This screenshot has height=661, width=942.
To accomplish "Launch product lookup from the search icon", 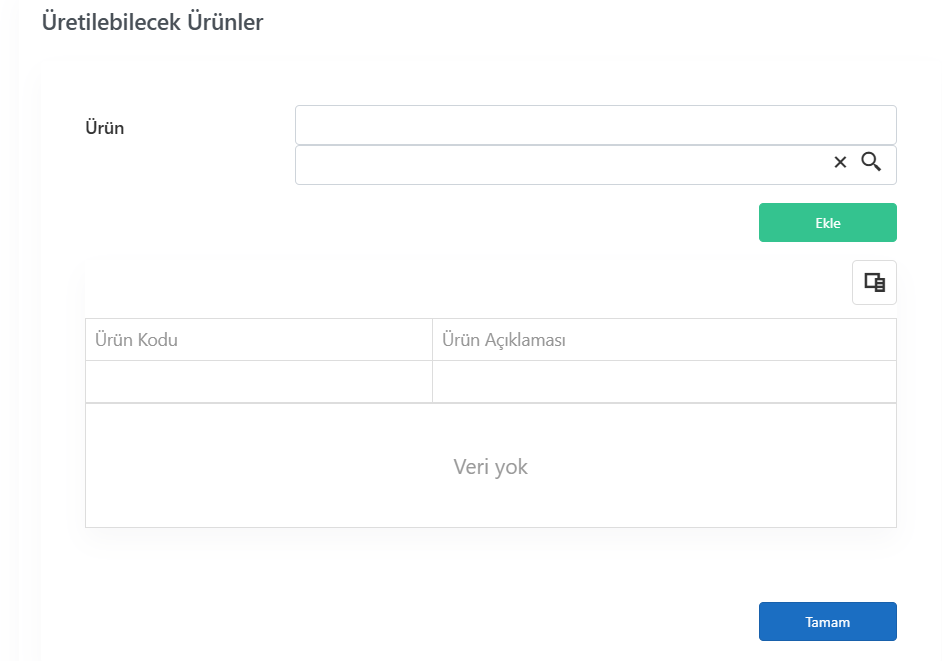I will tap(871, 162).
